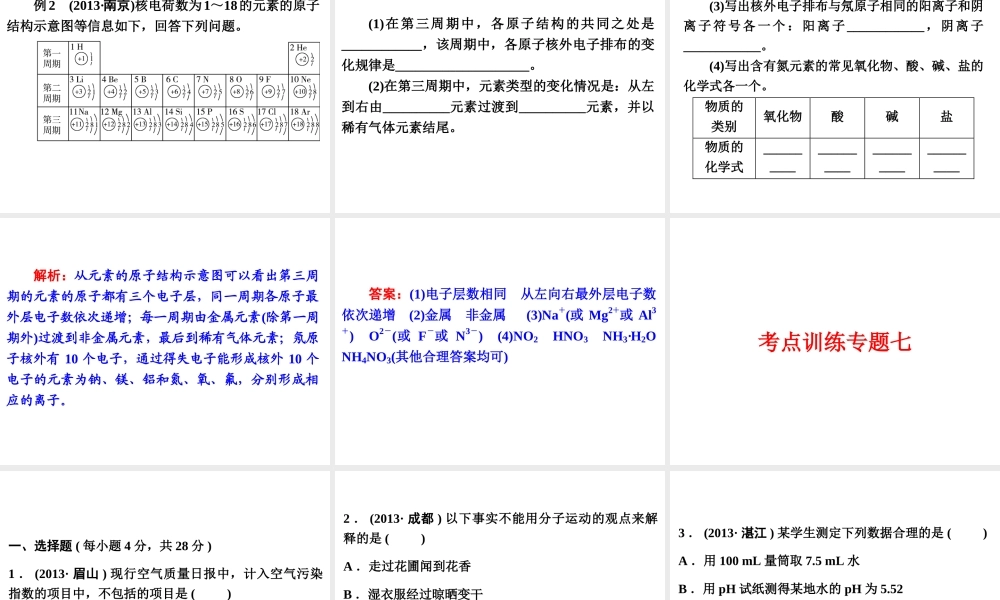Click option B 湿衣服经过晾晒变干

(x=413, y=594)
